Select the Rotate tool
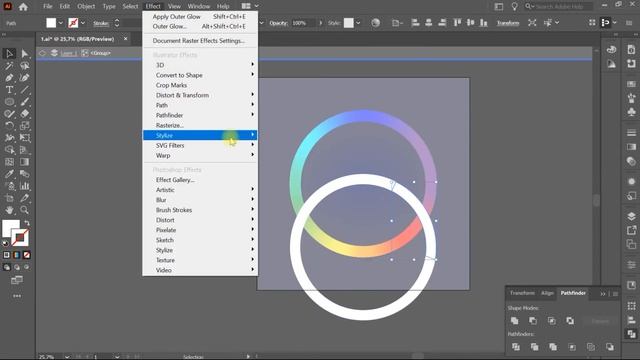Viewport: 640px width, 360px height. pyautogui.click(x=9, y=126)
